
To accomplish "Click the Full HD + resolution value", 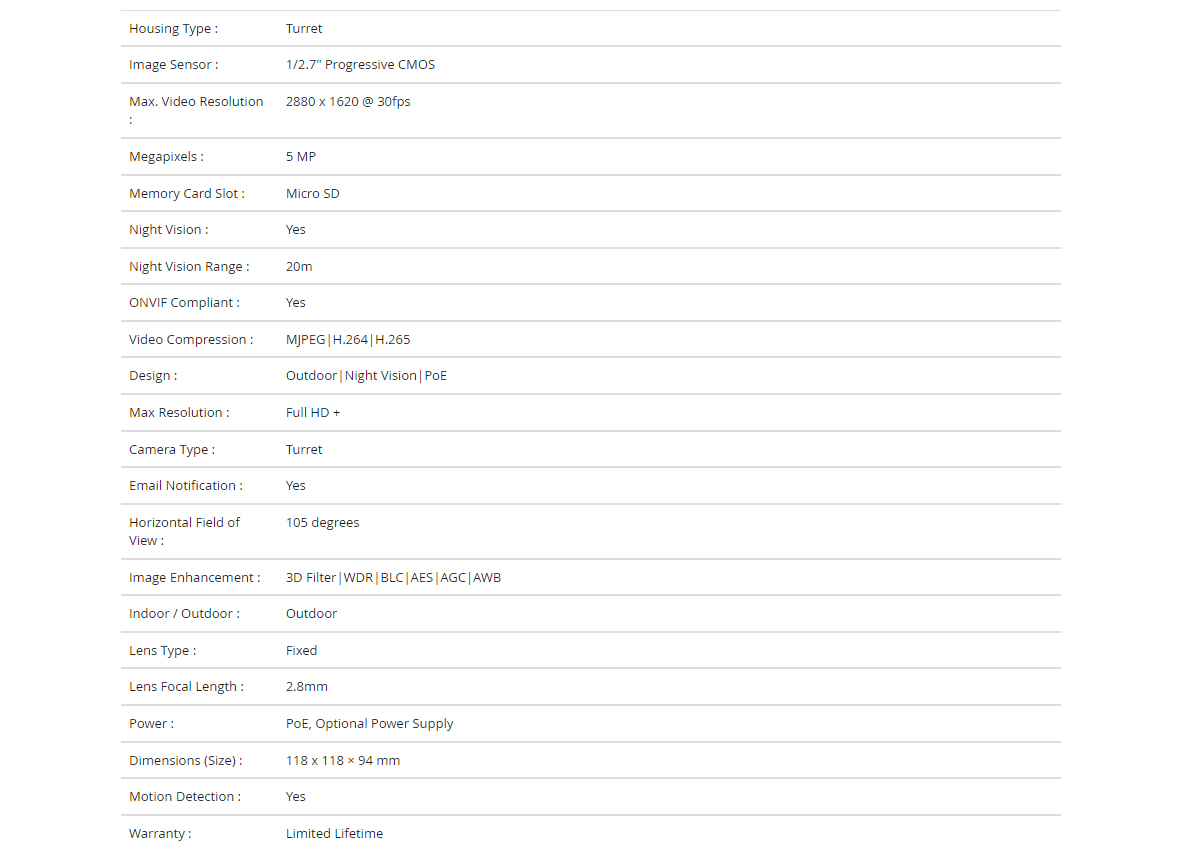I will pos(313,413).
